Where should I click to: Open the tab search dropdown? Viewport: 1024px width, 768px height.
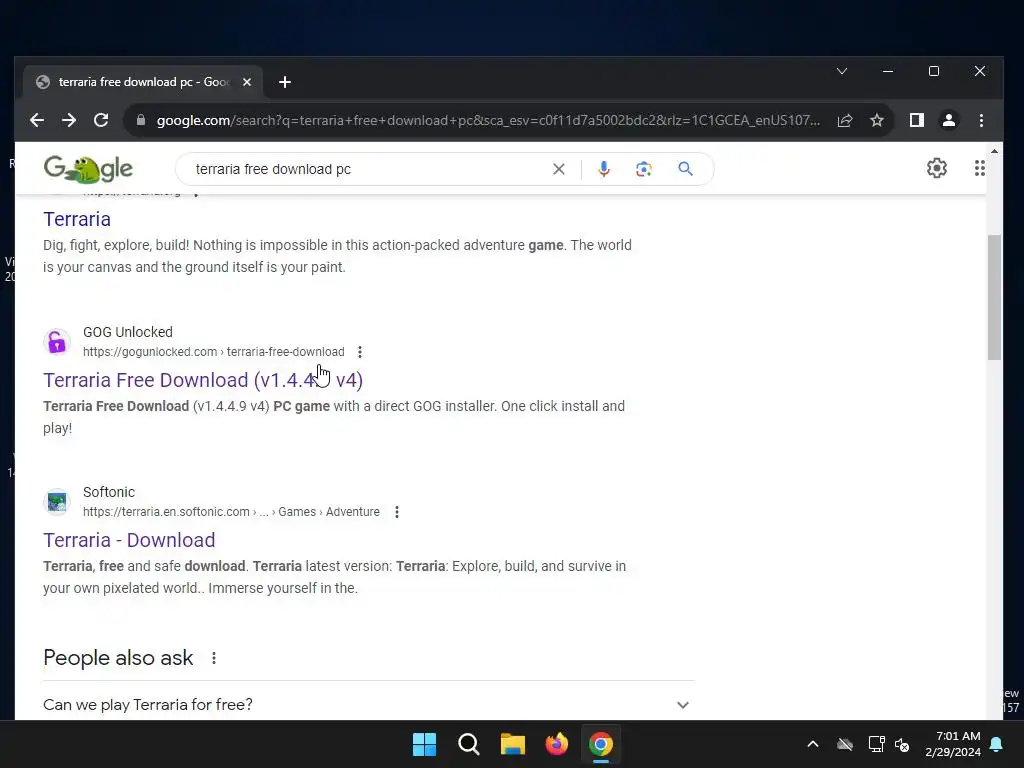(x=842, y=71)
